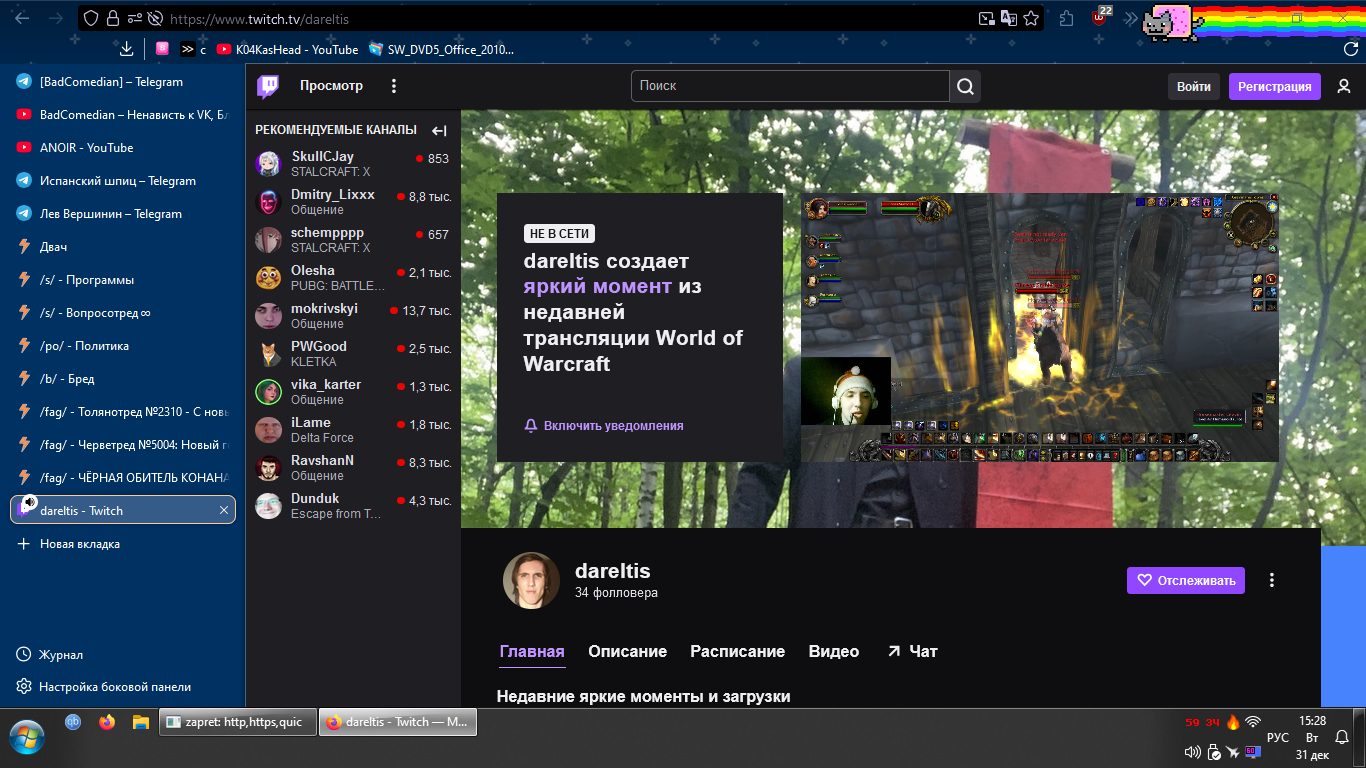This screenshot has width=1366, height=768.
Task: Click the shield tracking protection icon
Action: click(x=90, y=18)
